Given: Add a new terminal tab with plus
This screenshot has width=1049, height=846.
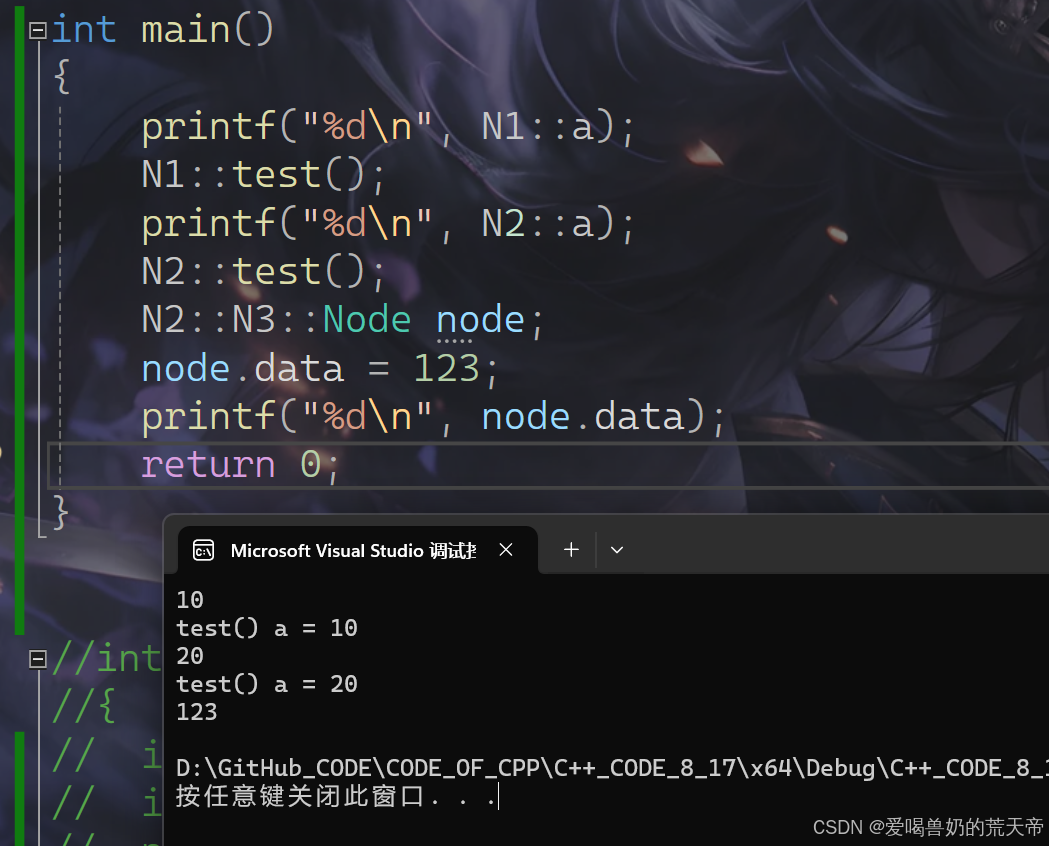Looking at the screenshot, I should [x=571, y=550].
